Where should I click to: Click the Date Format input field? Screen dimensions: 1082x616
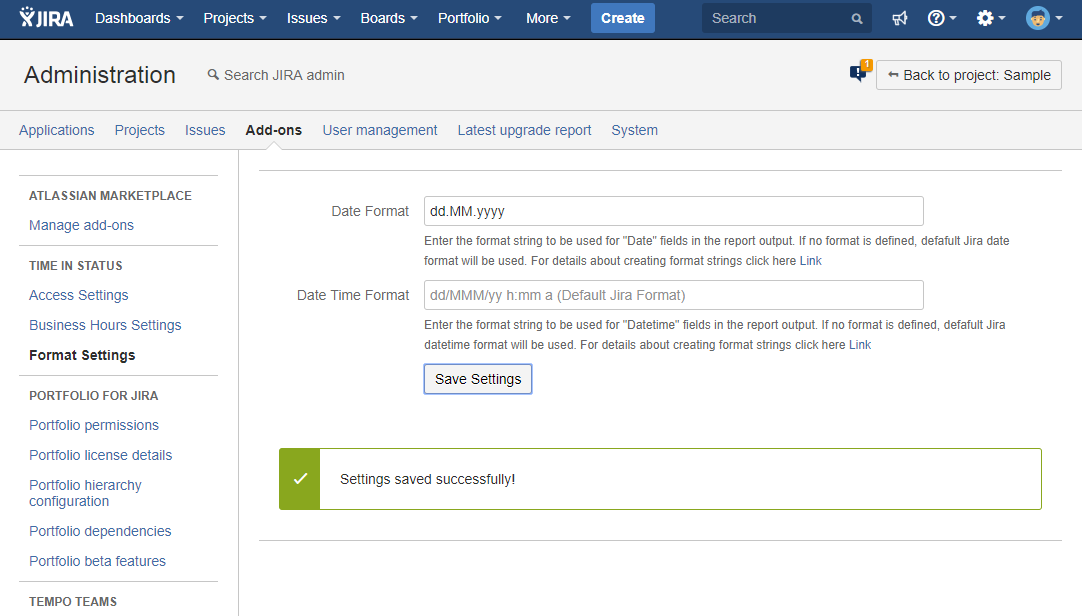[x=673, y=211]
